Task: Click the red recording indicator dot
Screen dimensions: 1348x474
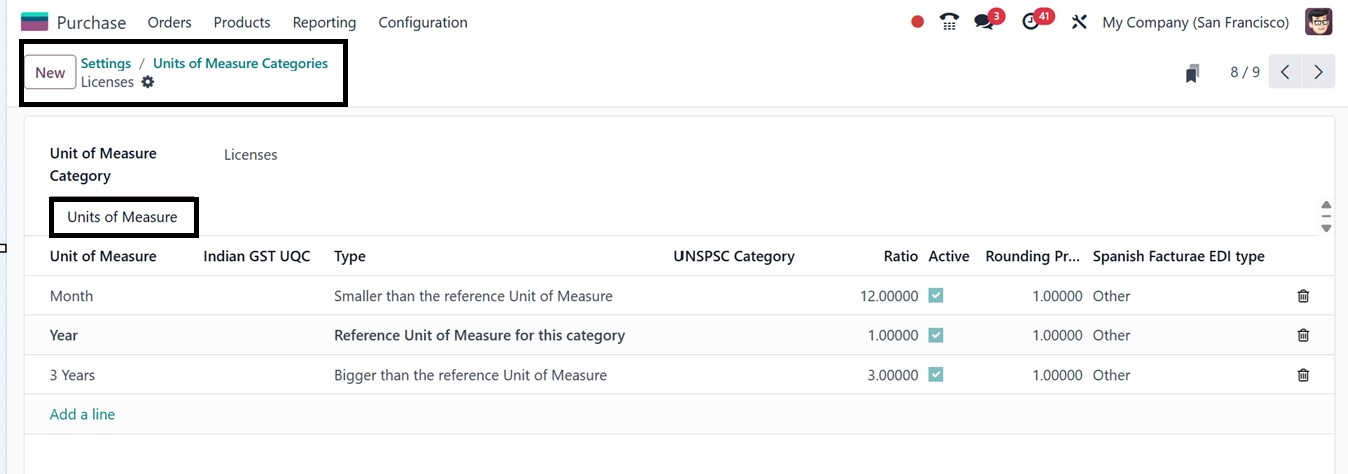Action: [917, 22]
